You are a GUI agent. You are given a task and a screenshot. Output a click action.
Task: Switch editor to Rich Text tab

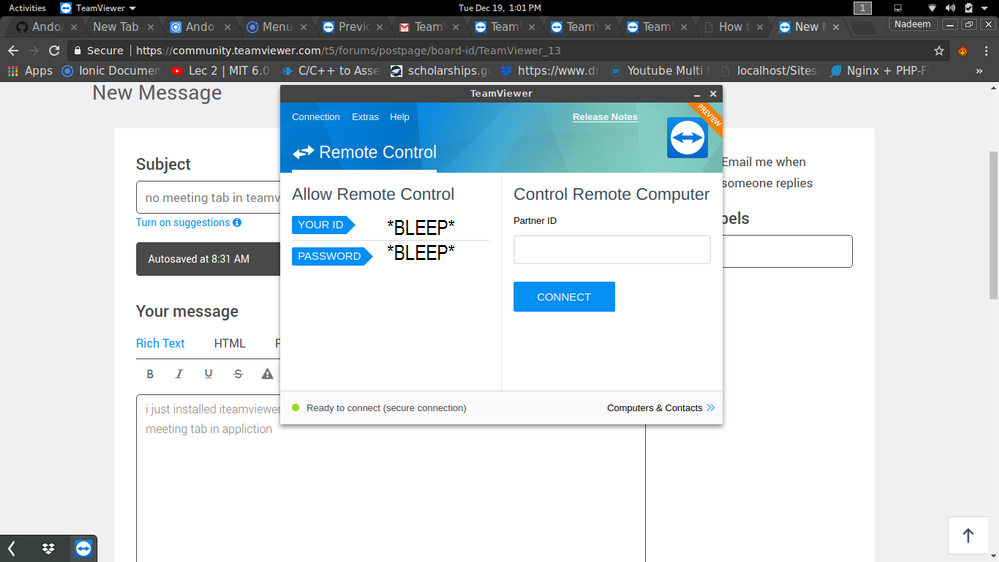pyautogui.click(x=160, y=343)
